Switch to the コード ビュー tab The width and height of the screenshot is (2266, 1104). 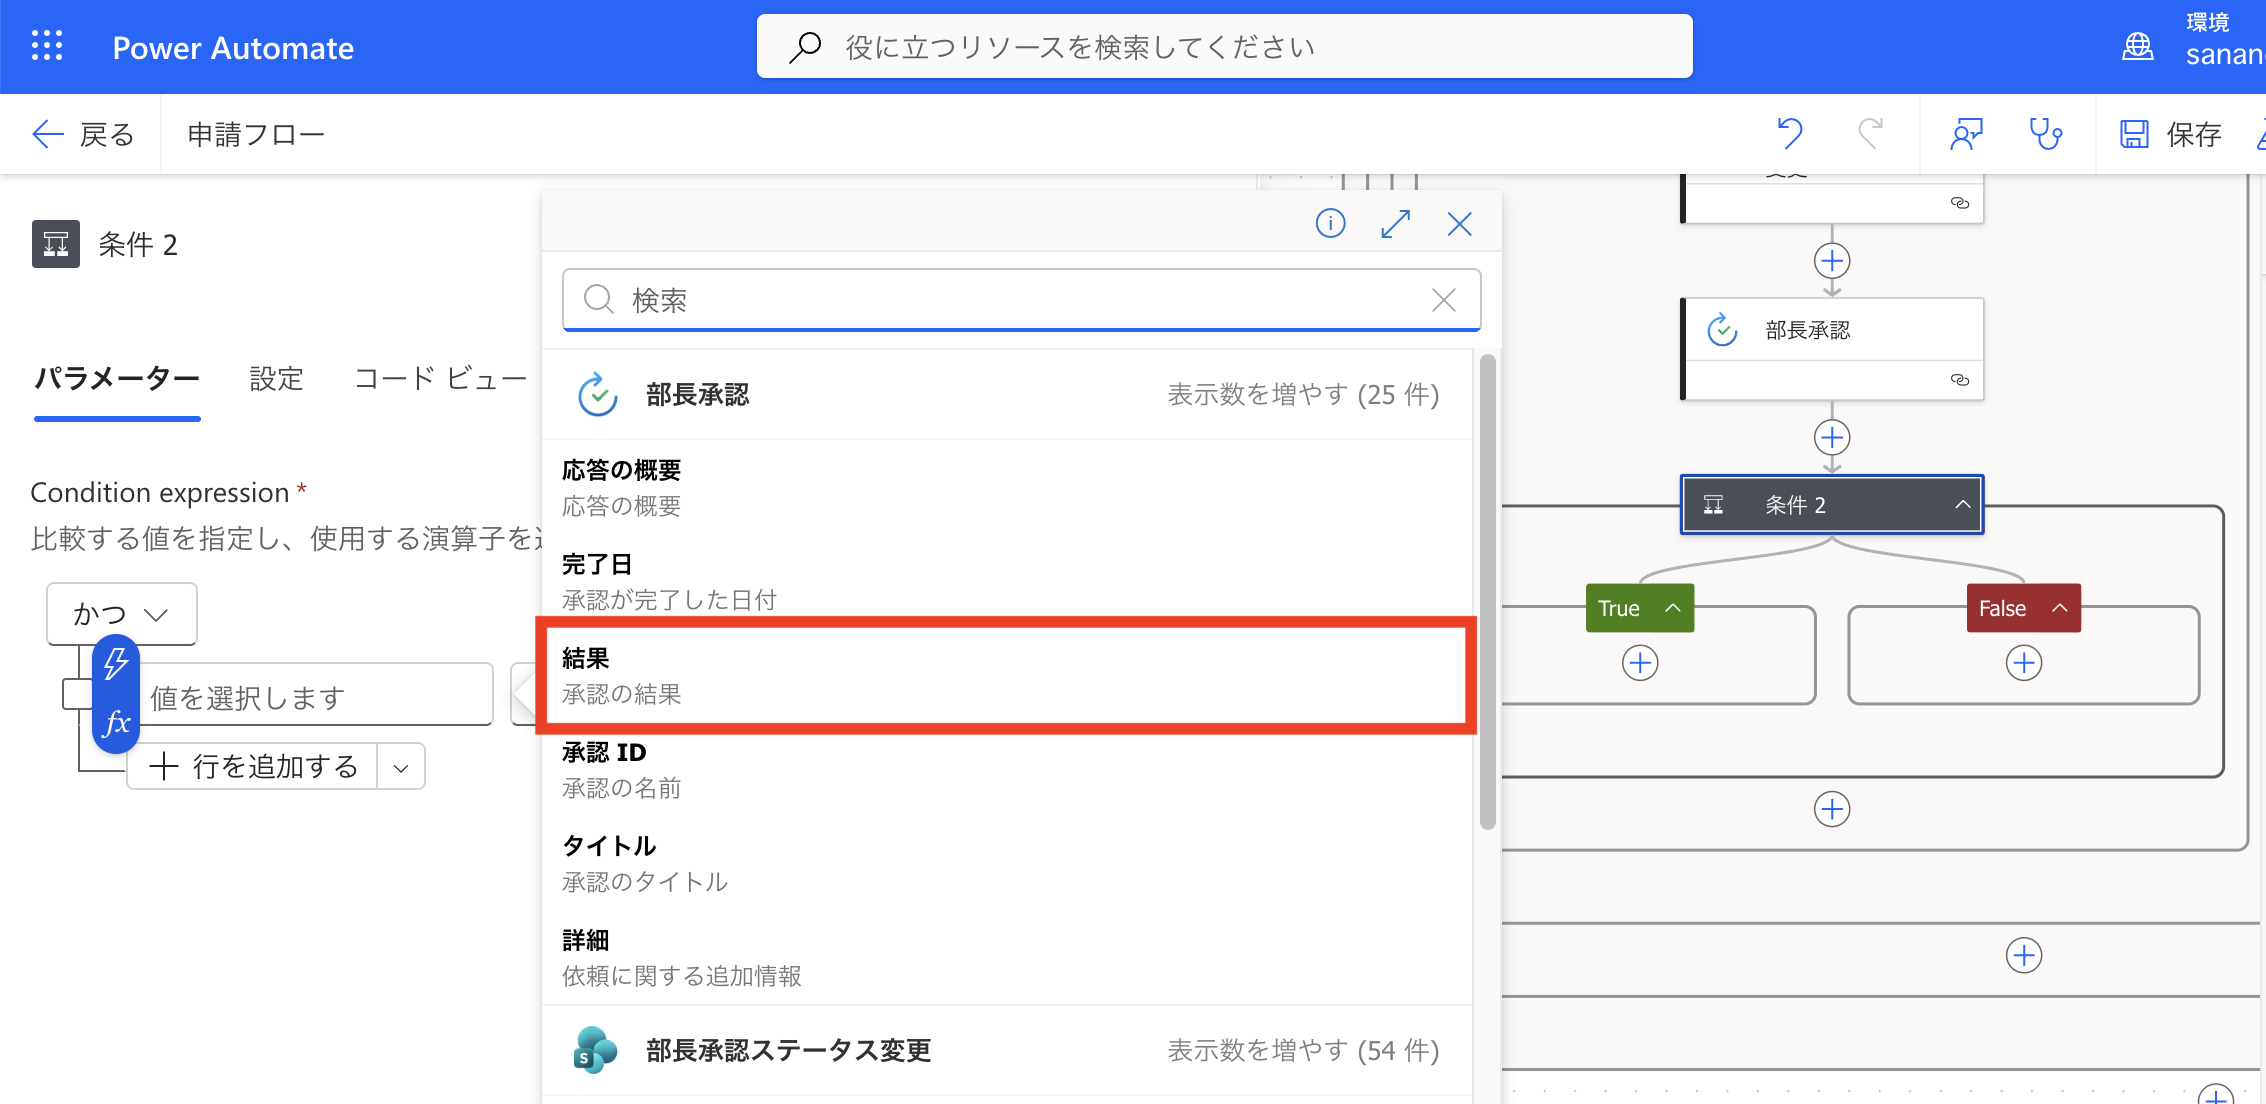440,379
